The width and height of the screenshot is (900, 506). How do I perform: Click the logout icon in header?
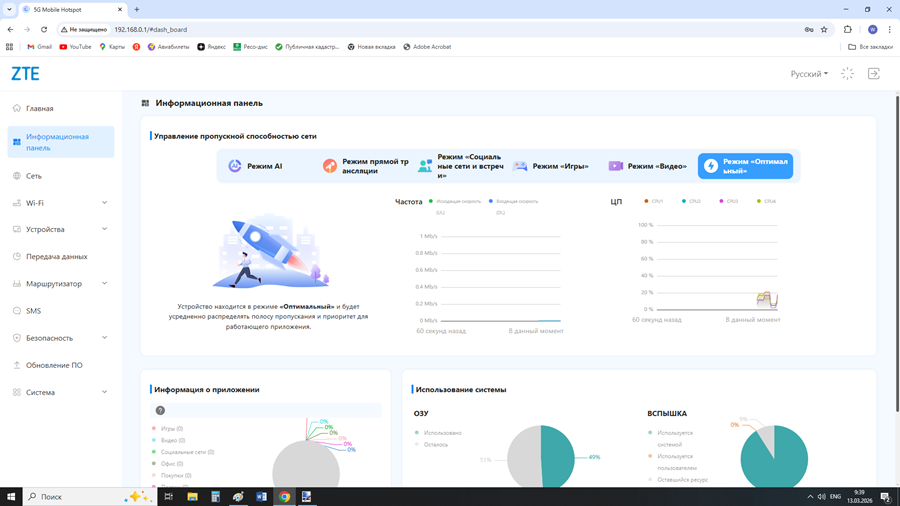coord(873,74)
